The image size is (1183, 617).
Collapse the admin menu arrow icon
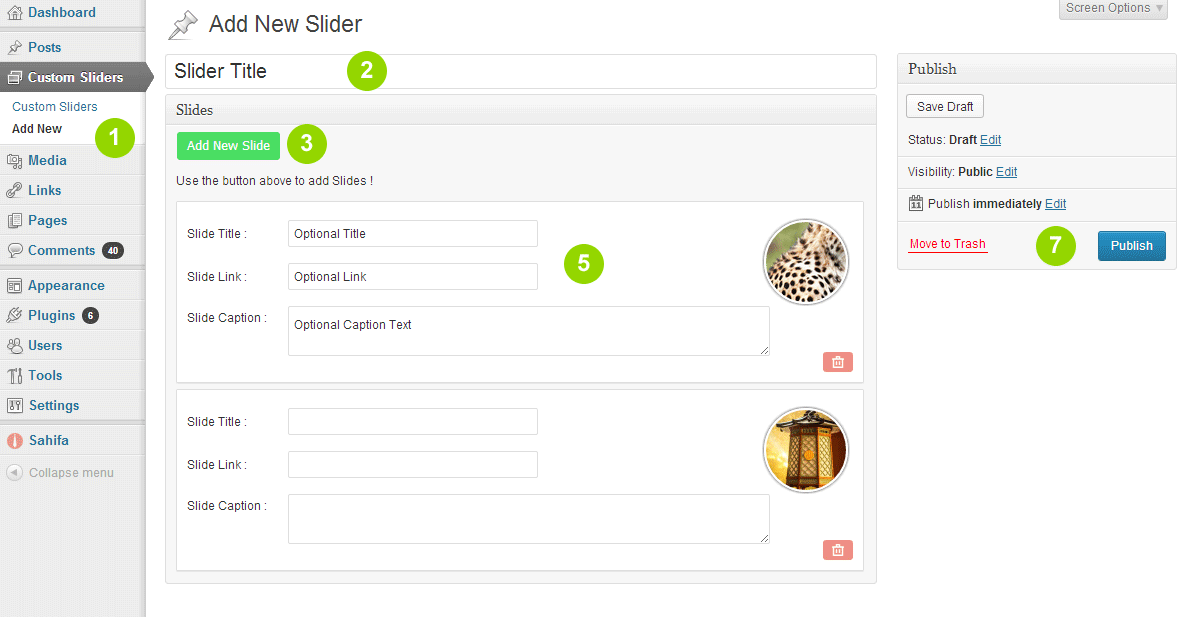(14, 472)
